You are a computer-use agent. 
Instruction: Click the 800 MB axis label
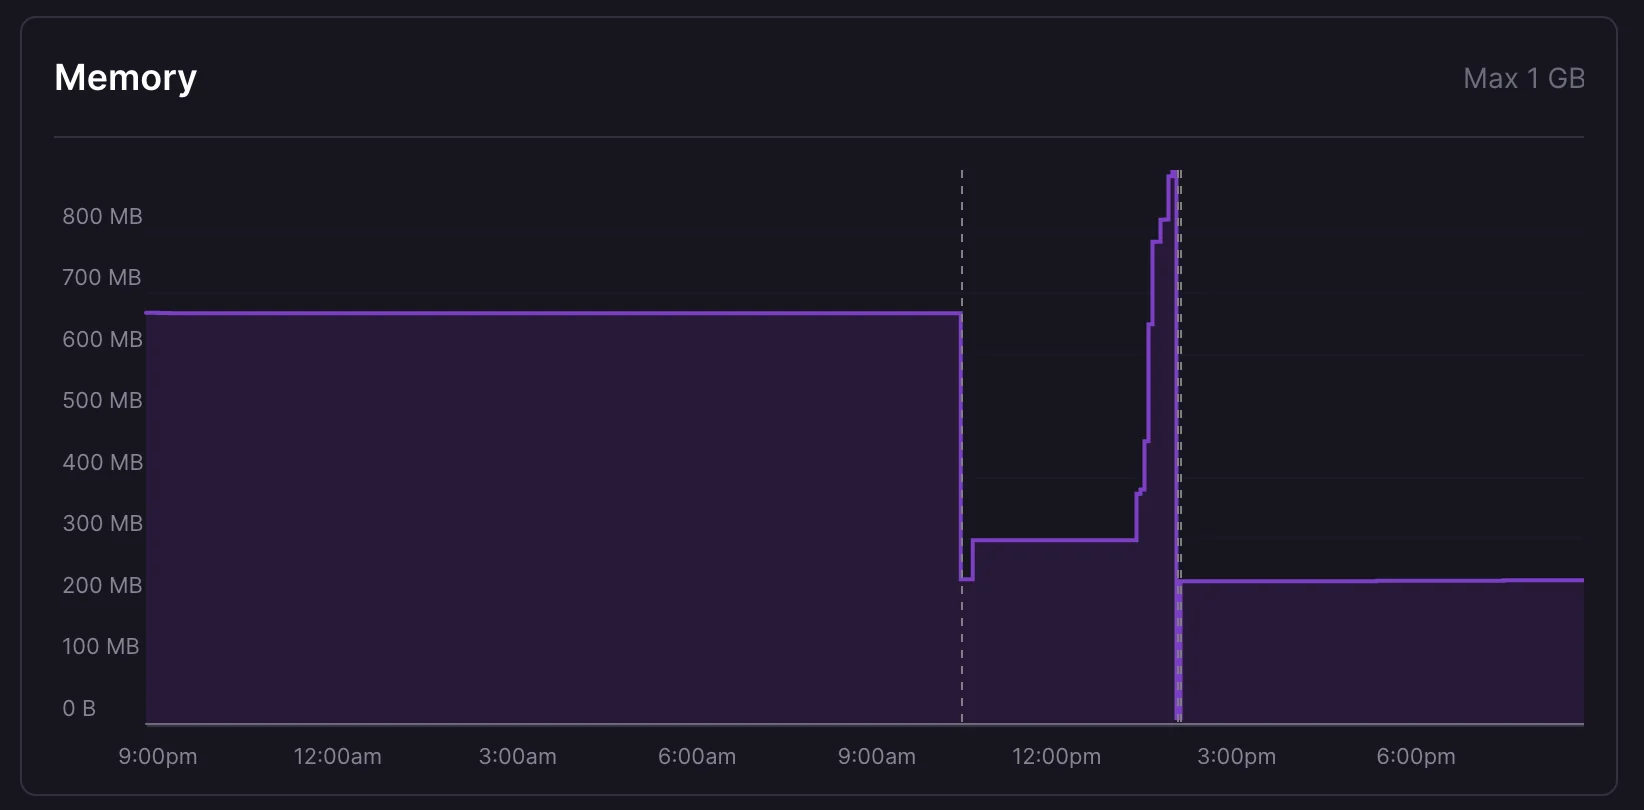point(102,216)
